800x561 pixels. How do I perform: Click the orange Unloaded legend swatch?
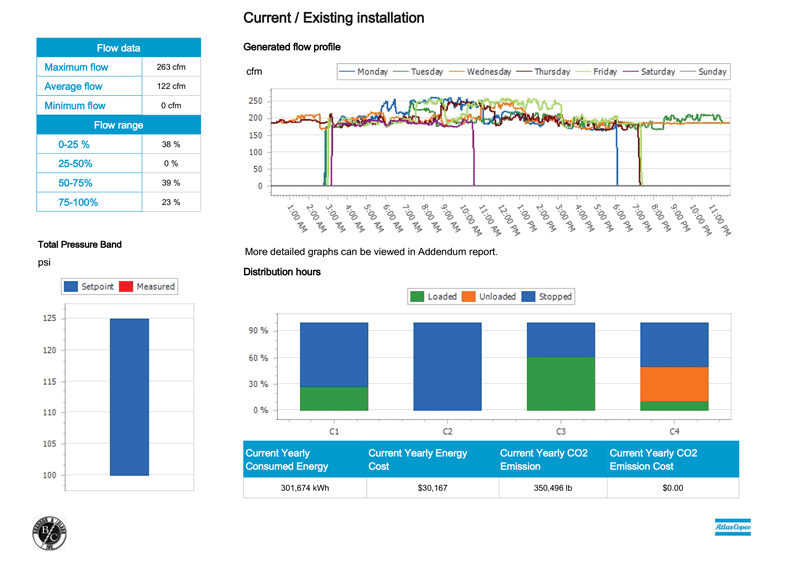[468, 296]
